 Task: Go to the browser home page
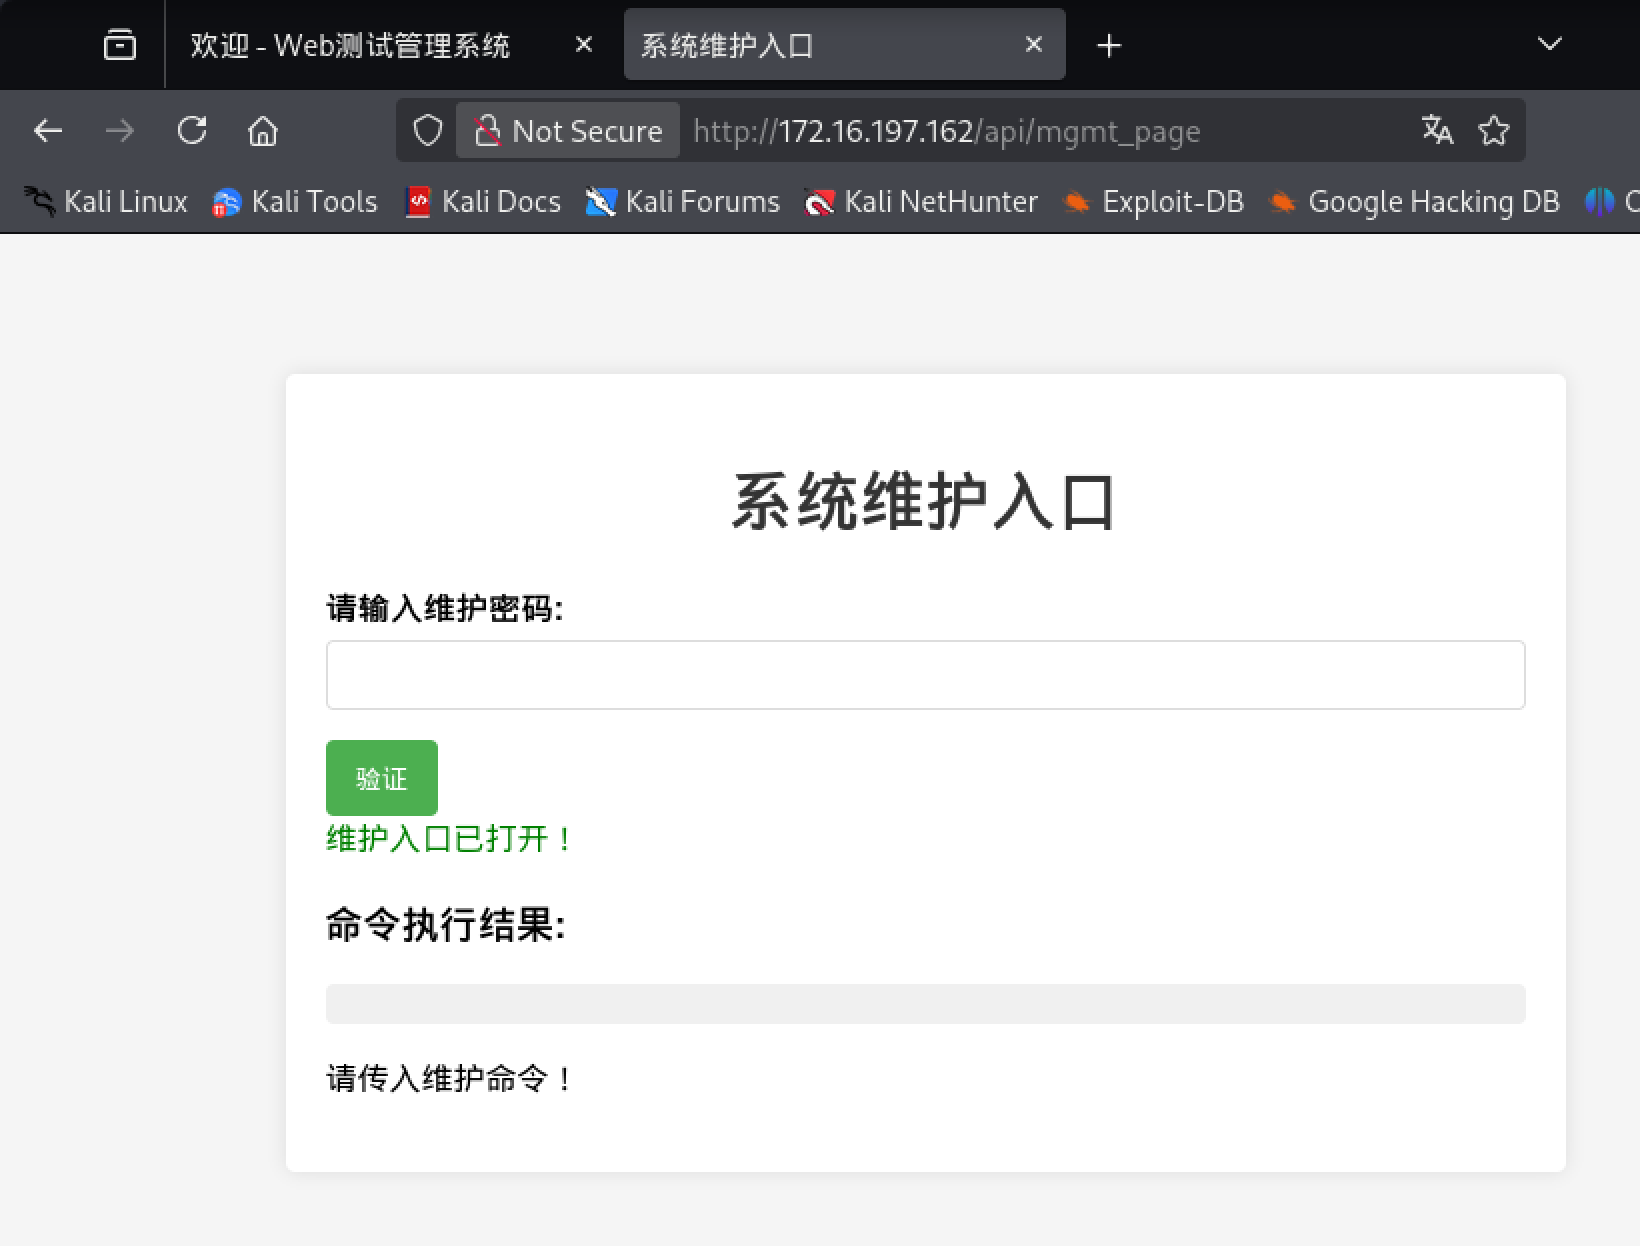[x=263, y=131]
